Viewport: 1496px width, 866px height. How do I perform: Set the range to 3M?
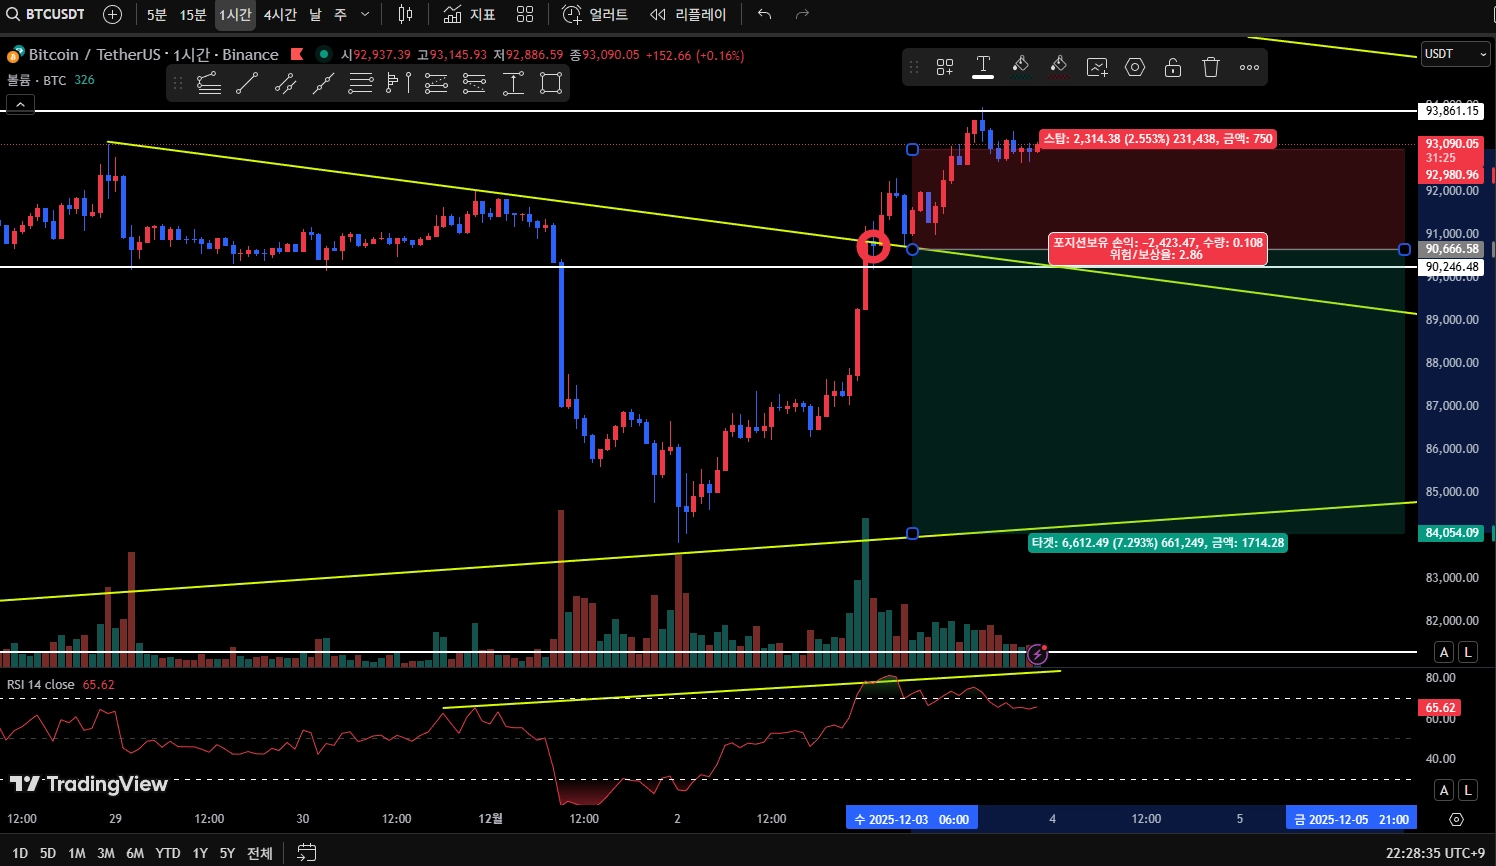pyautogui.click(x=106, y=853)
